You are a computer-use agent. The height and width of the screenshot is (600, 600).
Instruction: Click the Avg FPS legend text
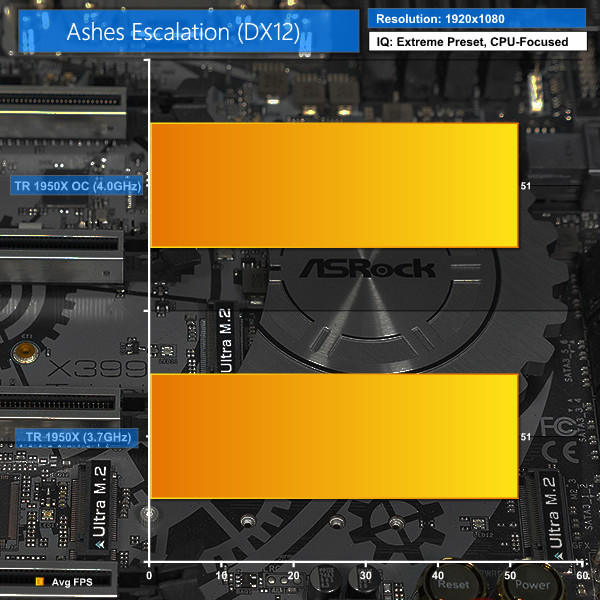72,582
